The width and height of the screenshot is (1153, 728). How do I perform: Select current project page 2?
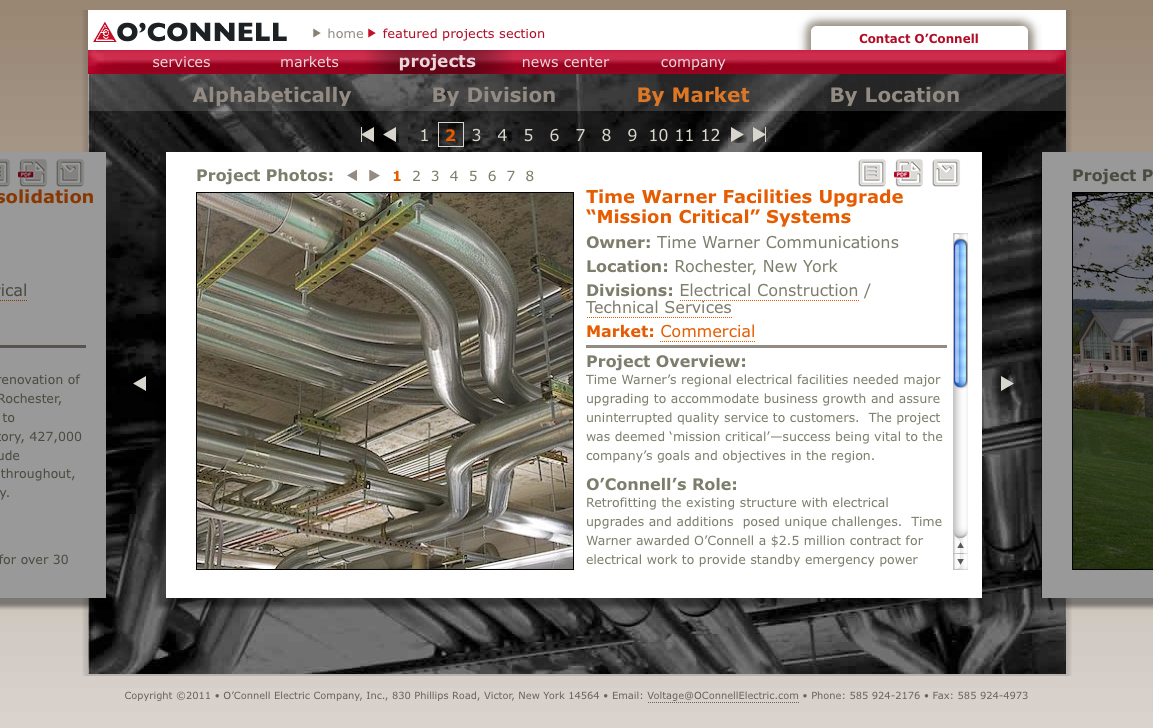click(x=451, y=135)
